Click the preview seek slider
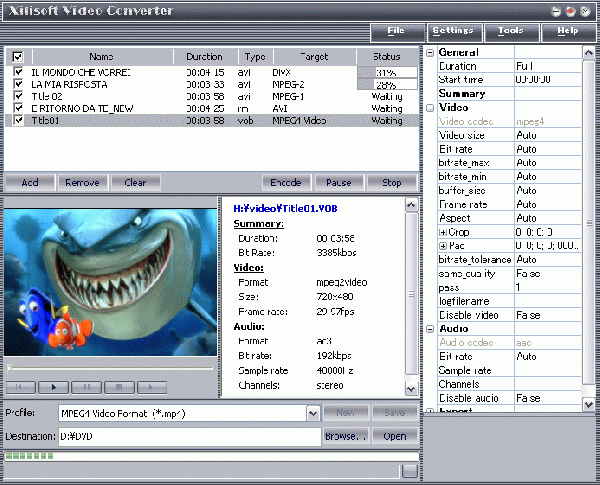The image size is (600, 485). (x=108, y=368)
